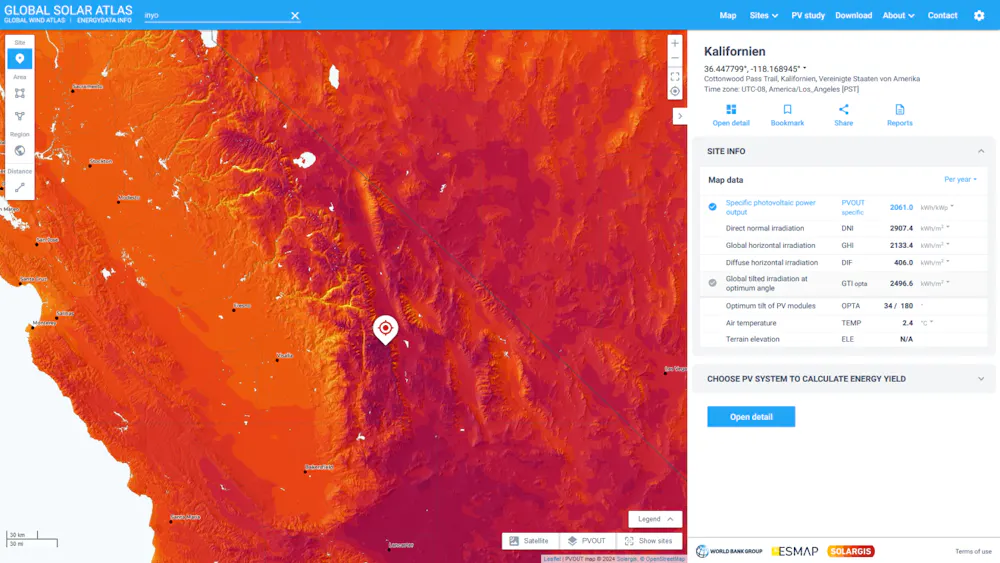Open Contact page
Screen dimensions: 1000x563
pyautogui.click(x=942, y=15)
